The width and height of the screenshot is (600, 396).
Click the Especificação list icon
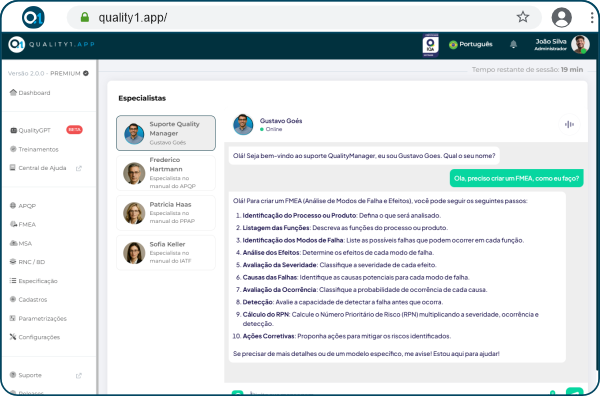pyautogui.click(x=13, y=280)
